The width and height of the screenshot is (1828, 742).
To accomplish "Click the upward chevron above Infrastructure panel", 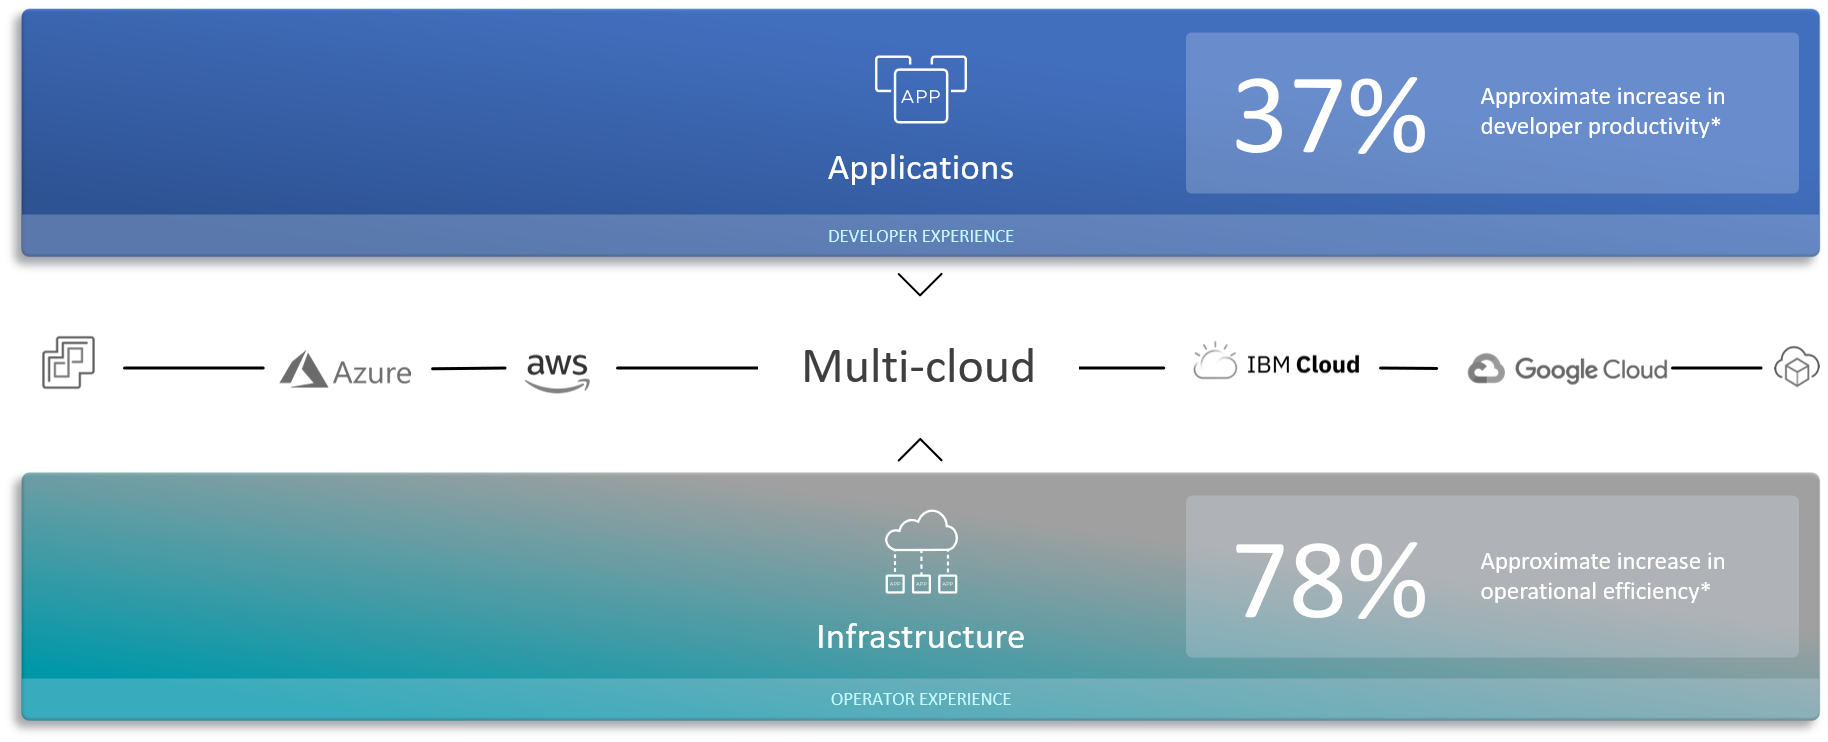I will pos(920,450).
